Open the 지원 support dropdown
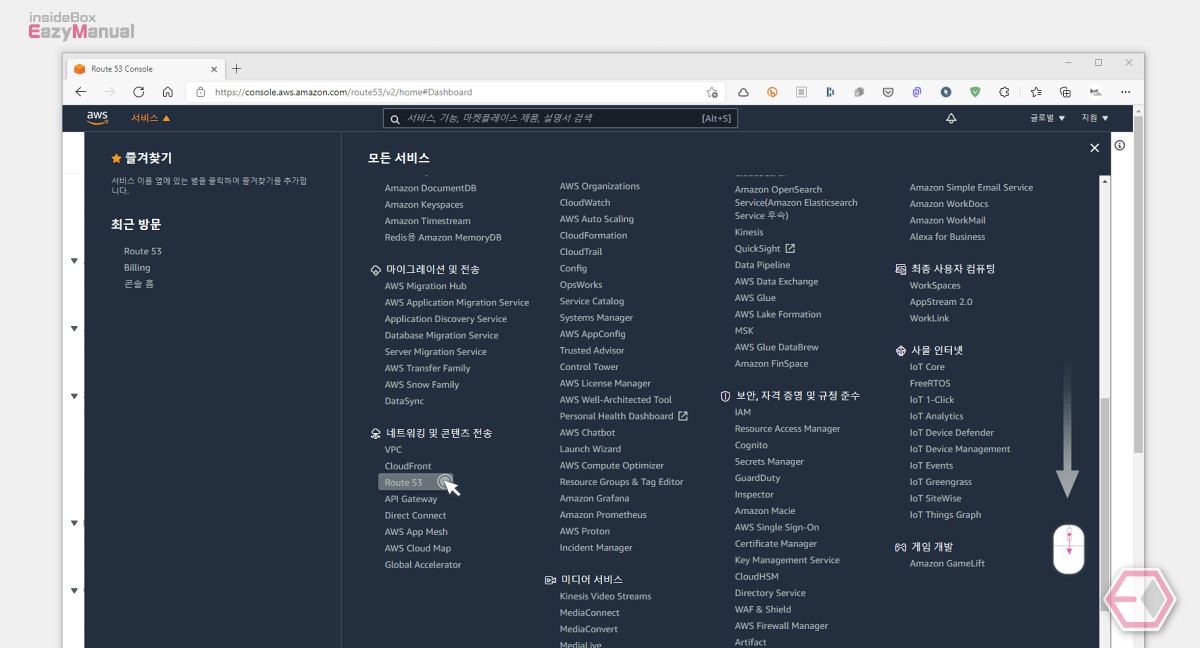This screenshot has width=1200, height=648. coord(1095,118)
